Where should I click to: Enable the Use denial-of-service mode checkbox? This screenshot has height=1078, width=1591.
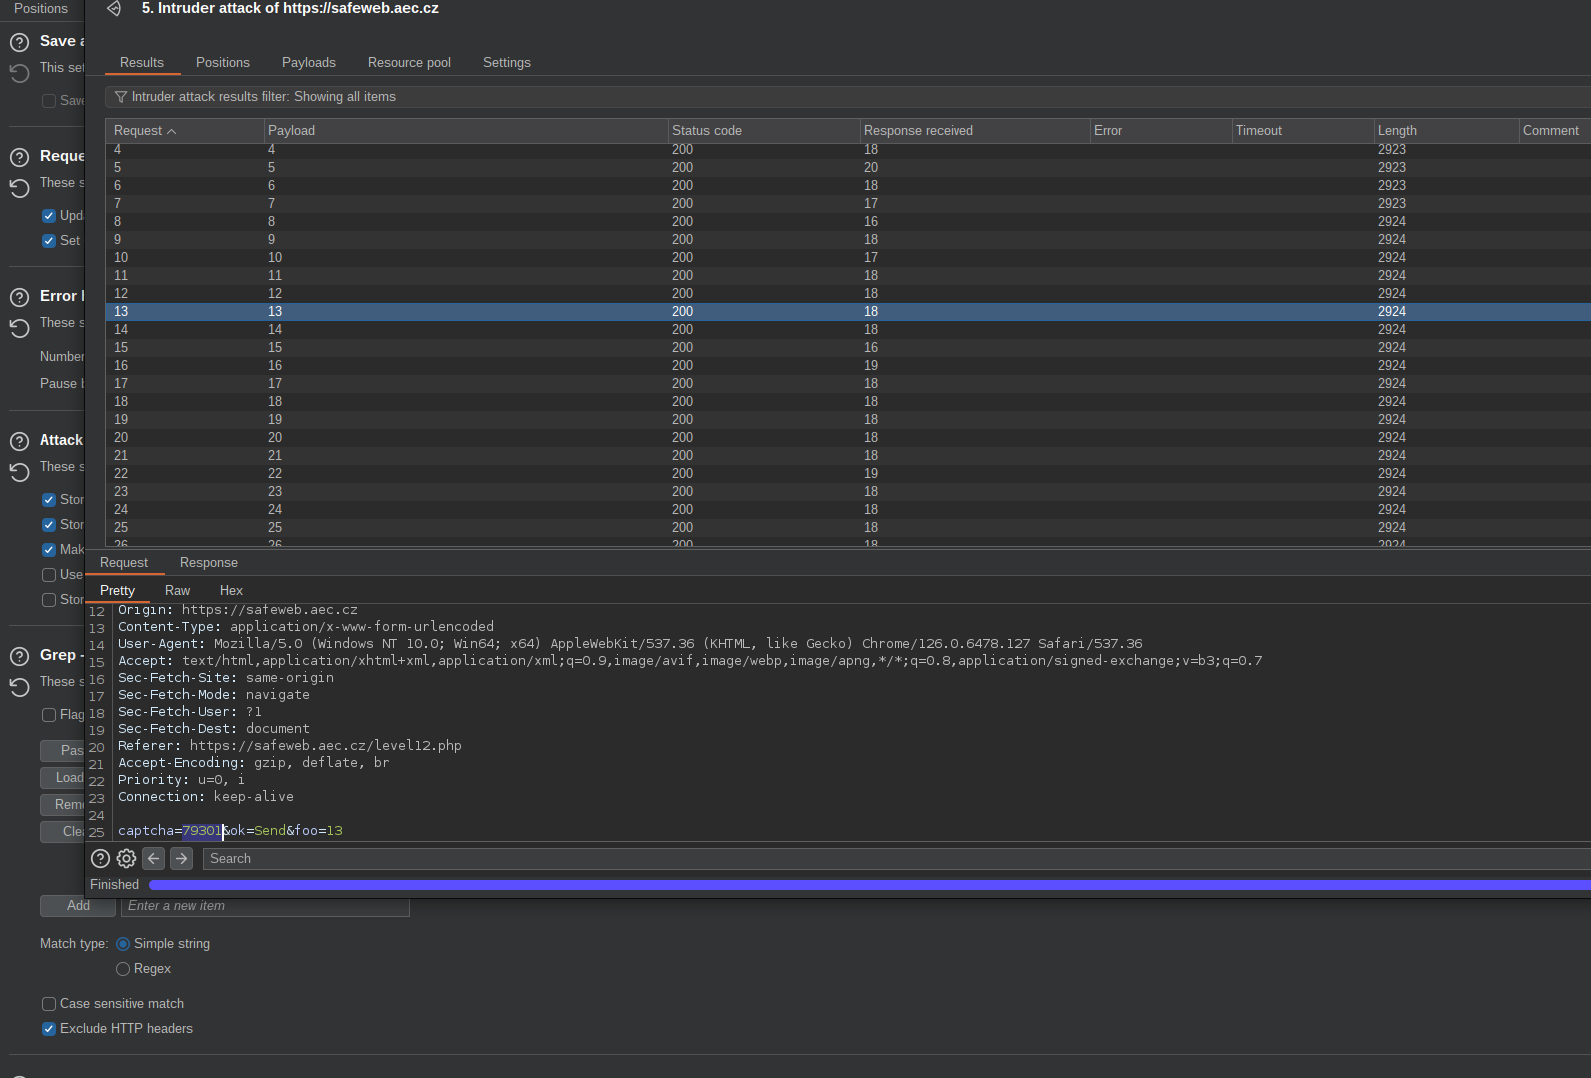(x=49, y=575)
